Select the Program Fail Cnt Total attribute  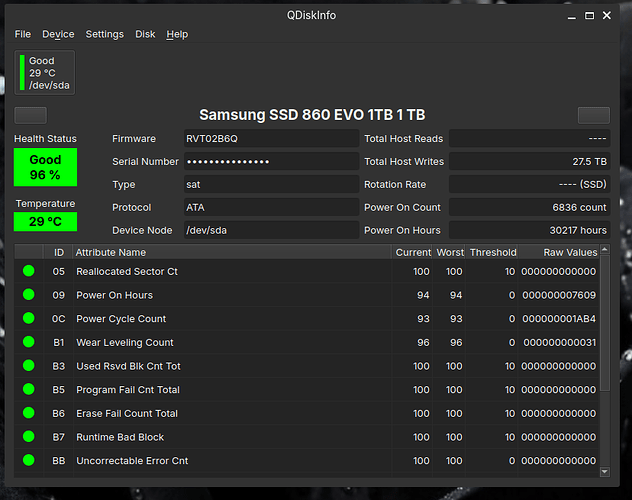(128, 390)
